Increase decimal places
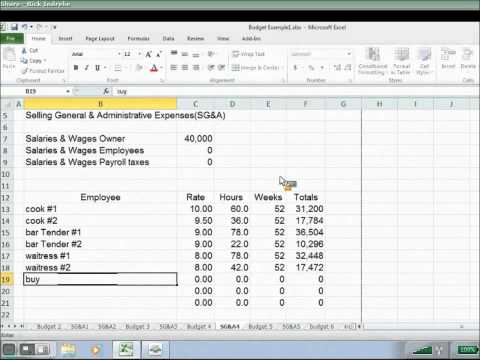Screen dimensions: 480x360 (337, 68)
